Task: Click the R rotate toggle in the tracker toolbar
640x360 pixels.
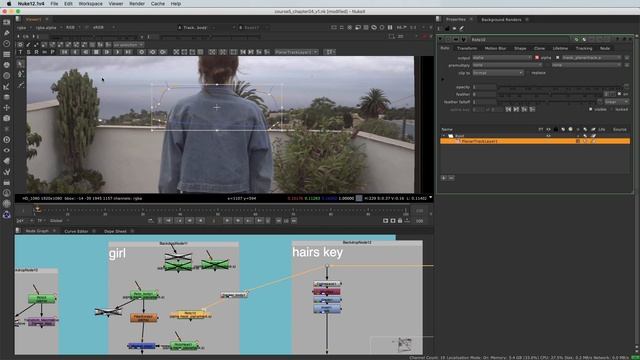Action: [36, 52]
